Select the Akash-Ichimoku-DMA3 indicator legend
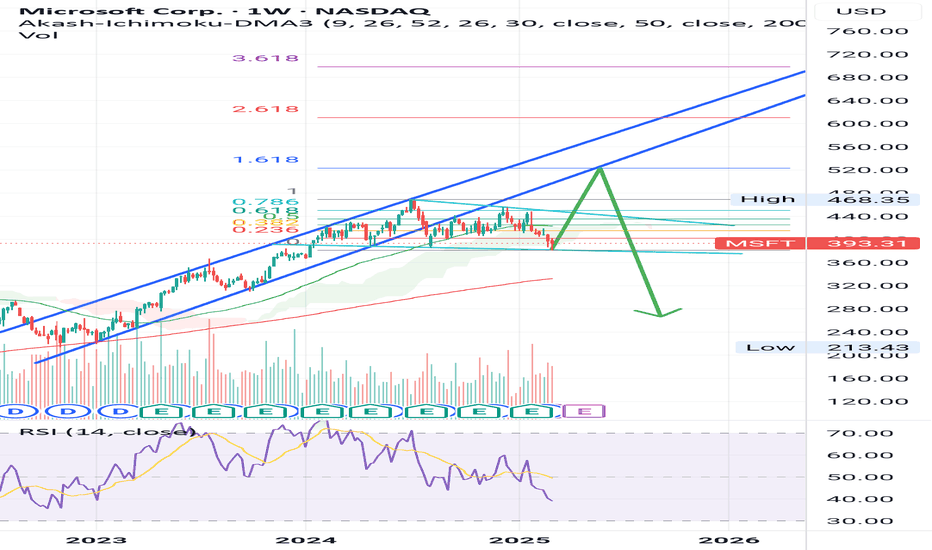The width and height of the screenshot is (932, 550). [x=413, y=23]
